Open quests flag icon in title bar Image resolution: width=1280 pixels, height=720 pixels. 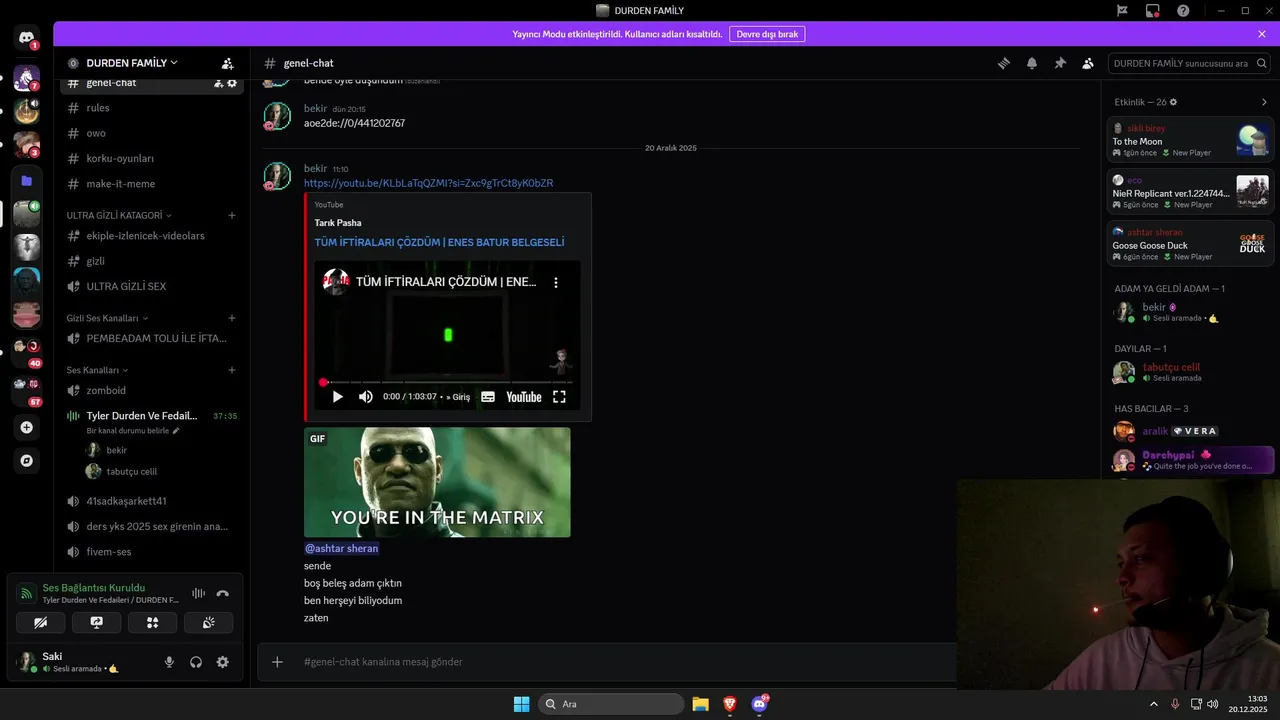(1123, 10)
